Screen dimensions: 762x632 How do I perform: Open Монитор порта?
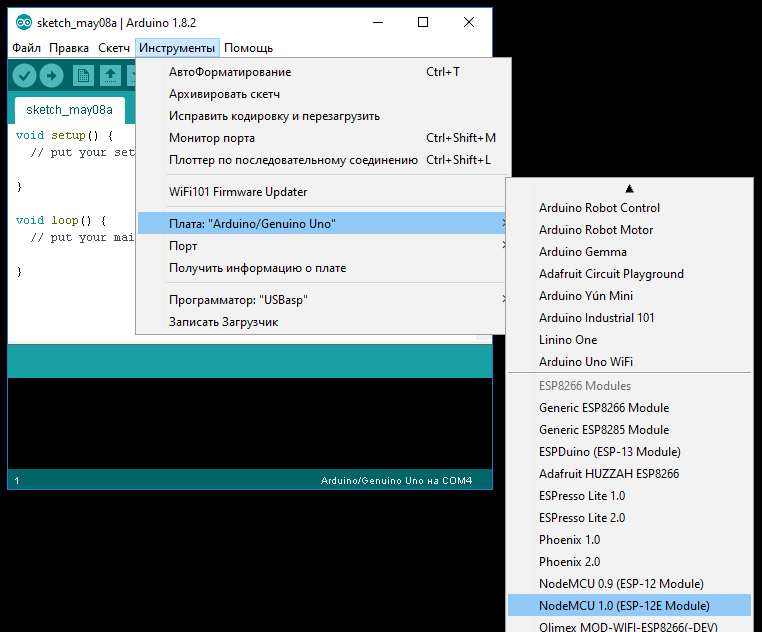tap(321, 138)
